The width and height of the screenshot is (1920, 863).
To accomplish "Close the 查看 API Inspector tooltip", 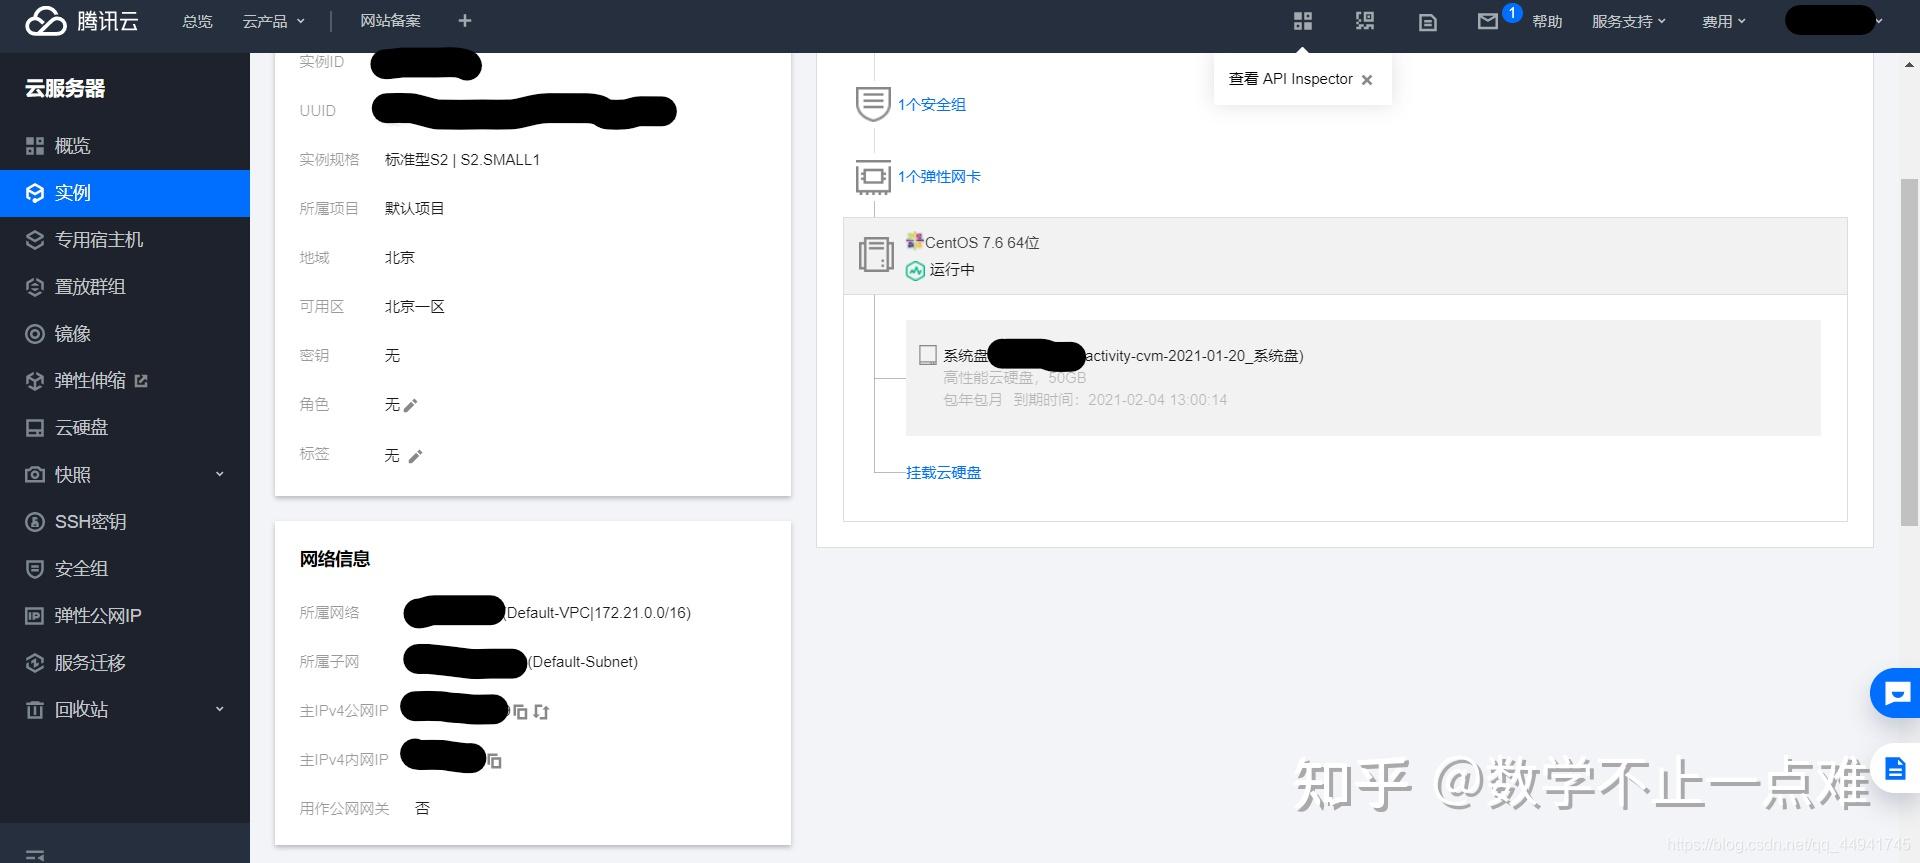I will [1367, 80].
